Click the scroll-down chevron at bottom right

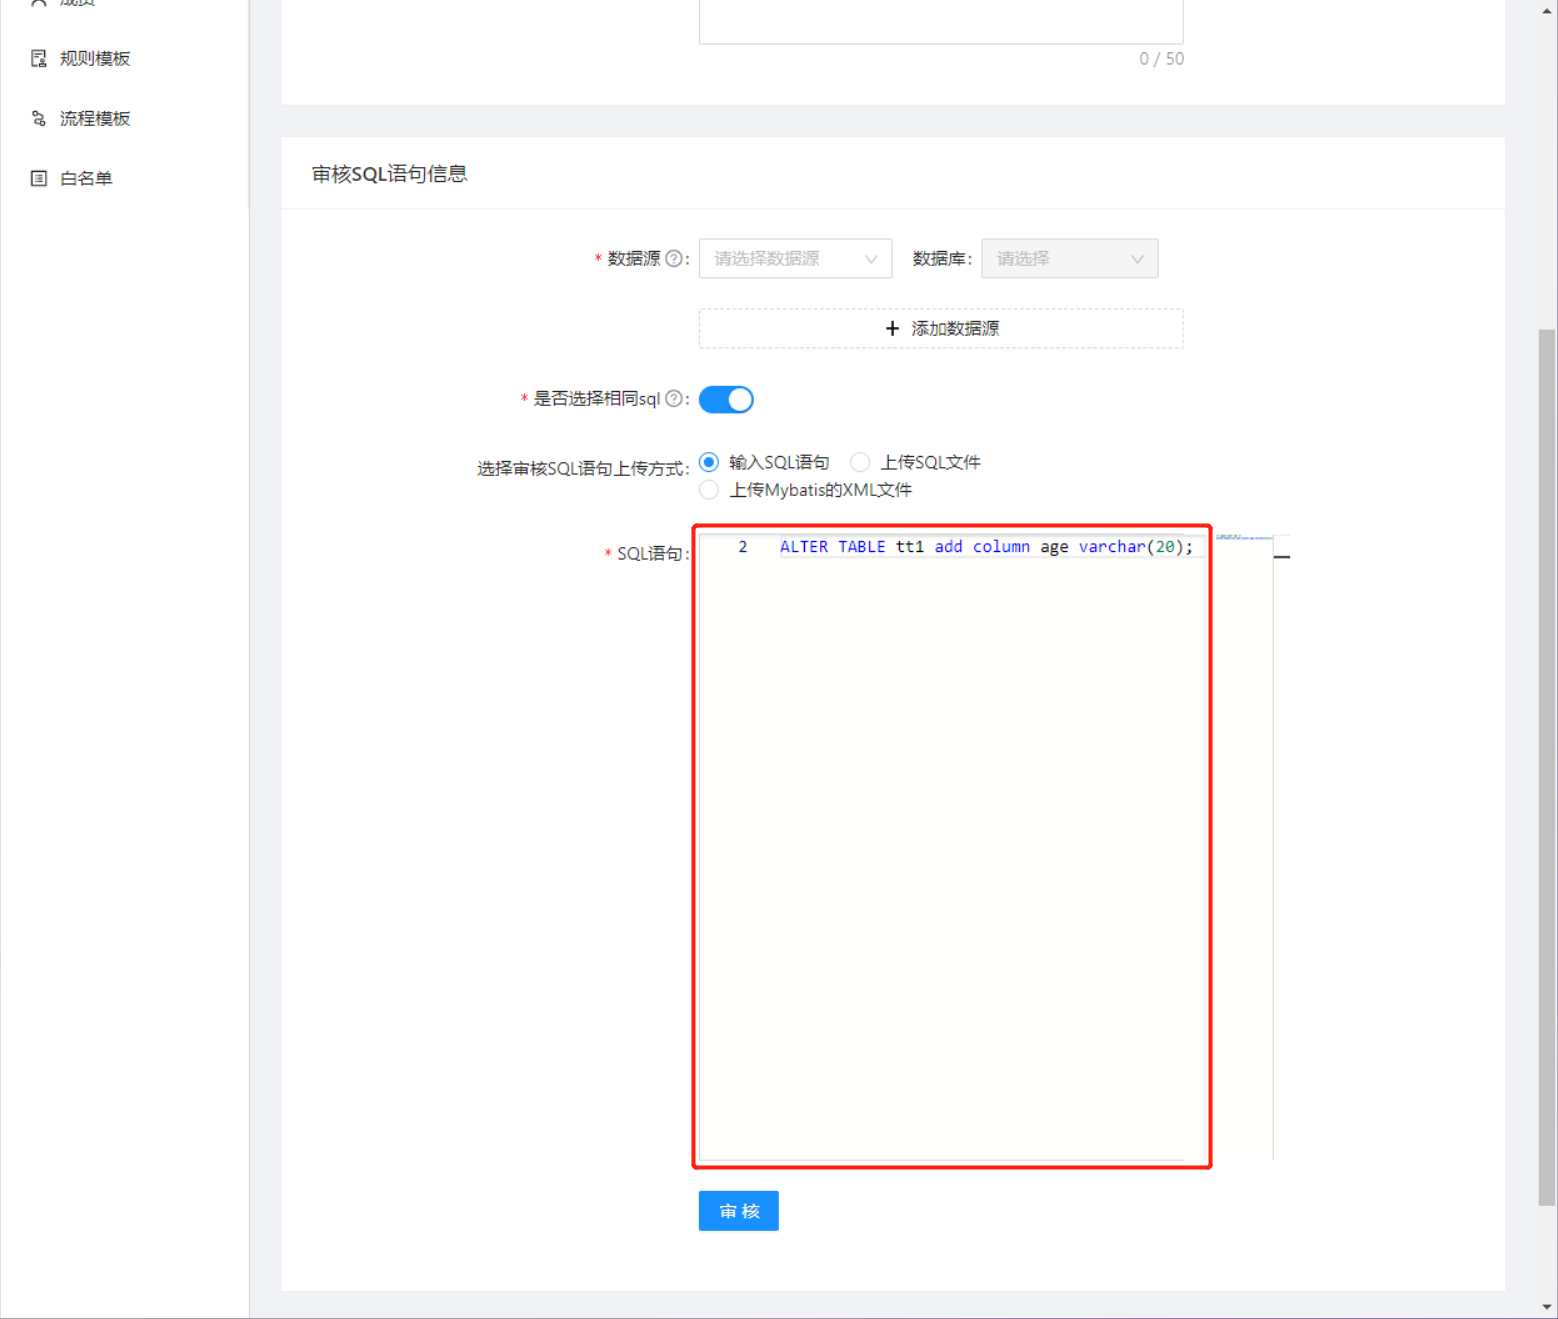click(x=1549, y=1307)
